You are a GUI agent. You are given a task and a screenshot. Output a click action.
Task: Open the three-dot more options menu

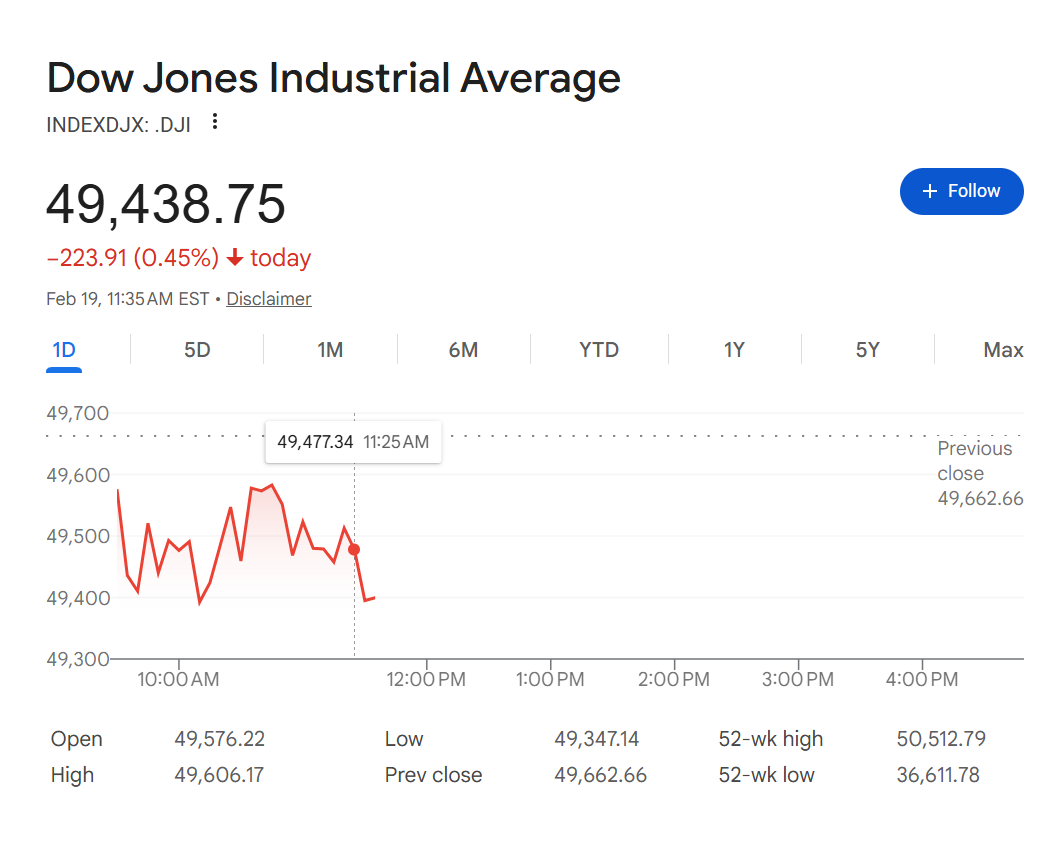(214, 123)
